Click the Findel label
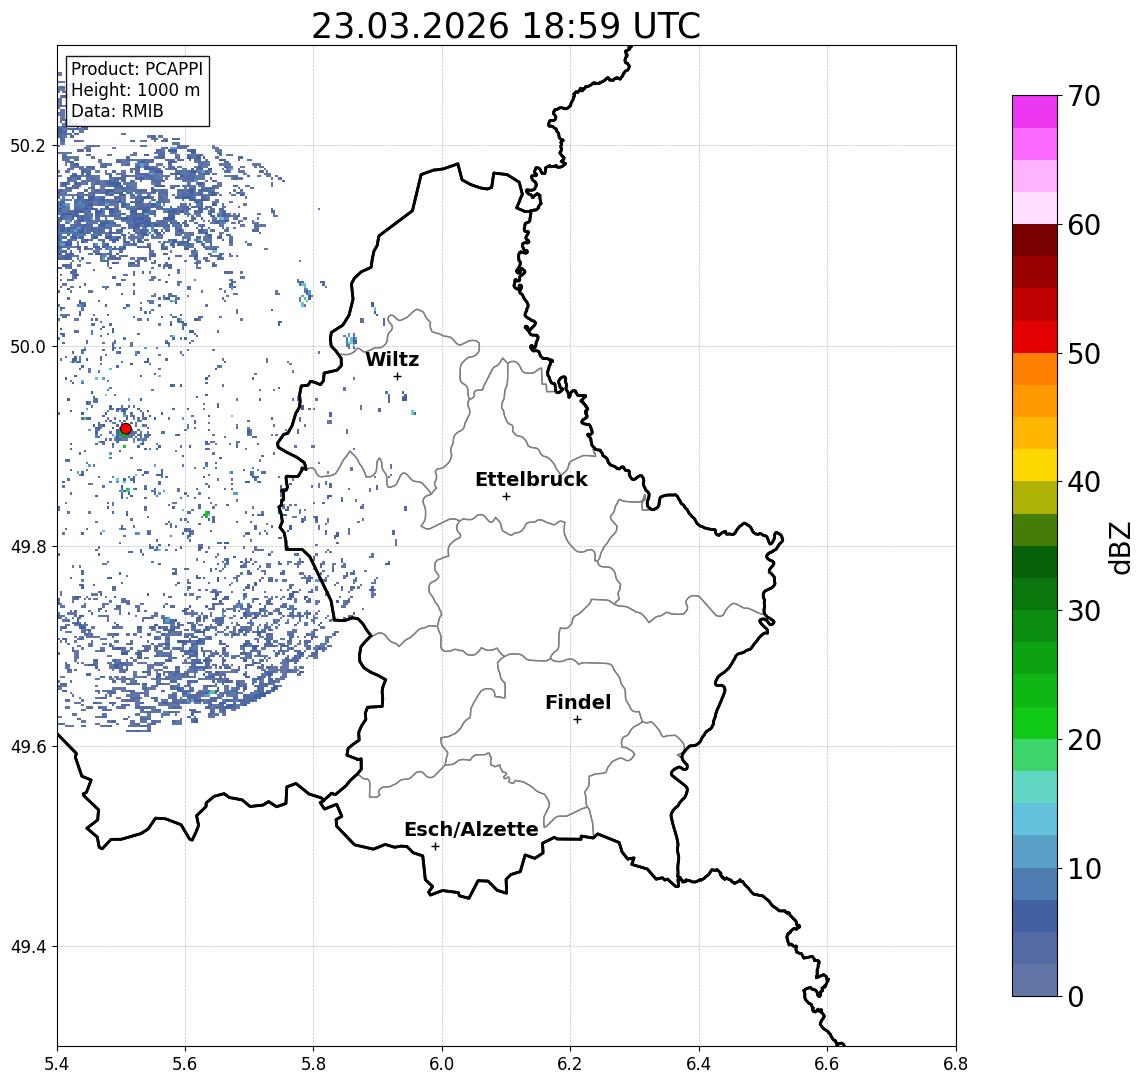Image resolution: width=1145 pixels, height=1084 pixels. coord(578,702)
